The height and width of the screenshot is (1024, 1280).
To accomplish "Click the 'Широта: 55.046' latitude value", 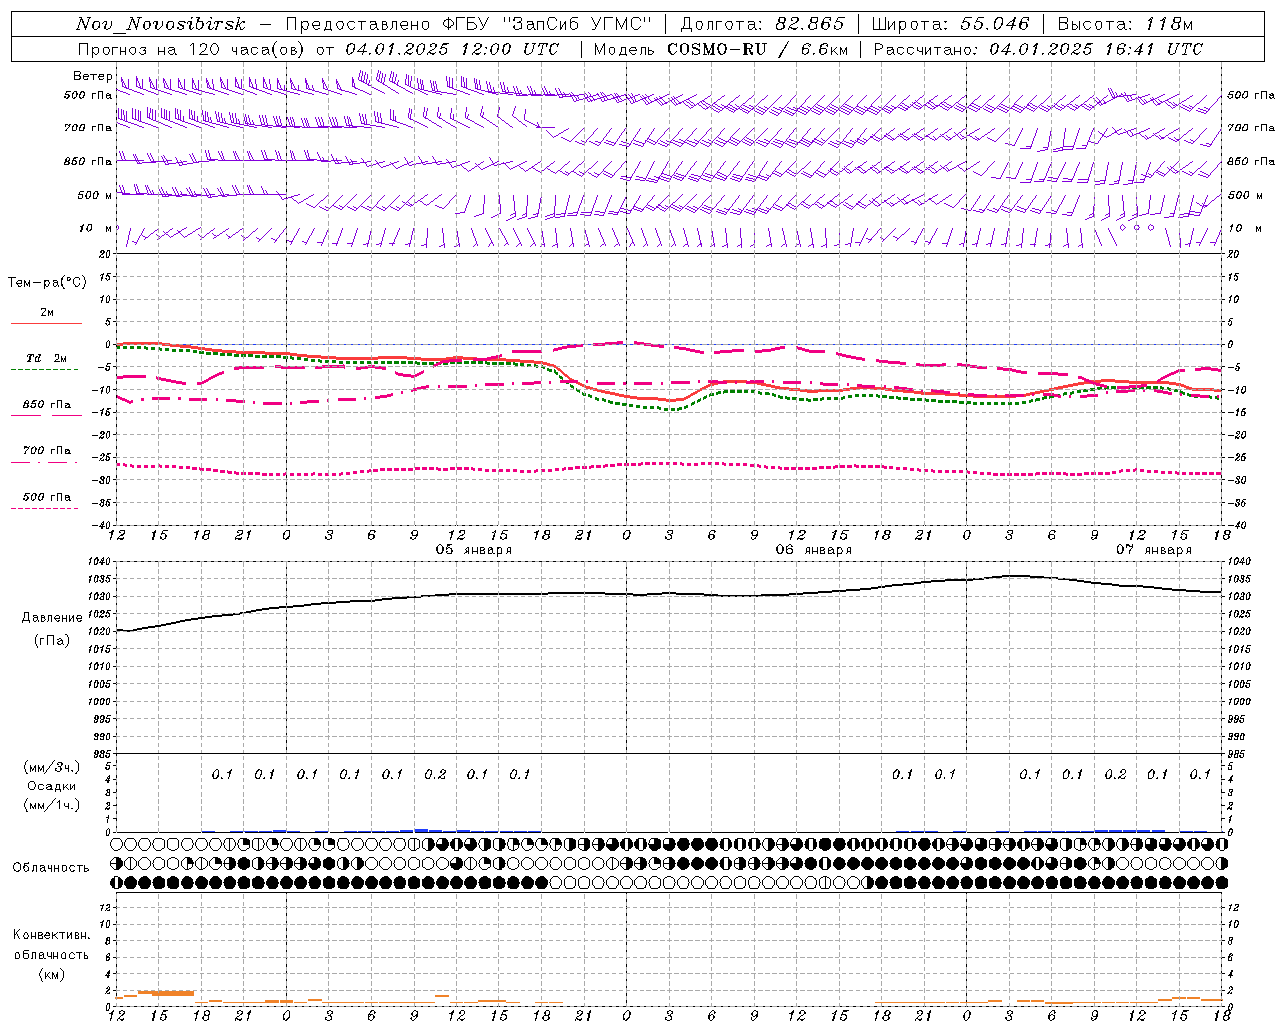I will tap(950, 24).
